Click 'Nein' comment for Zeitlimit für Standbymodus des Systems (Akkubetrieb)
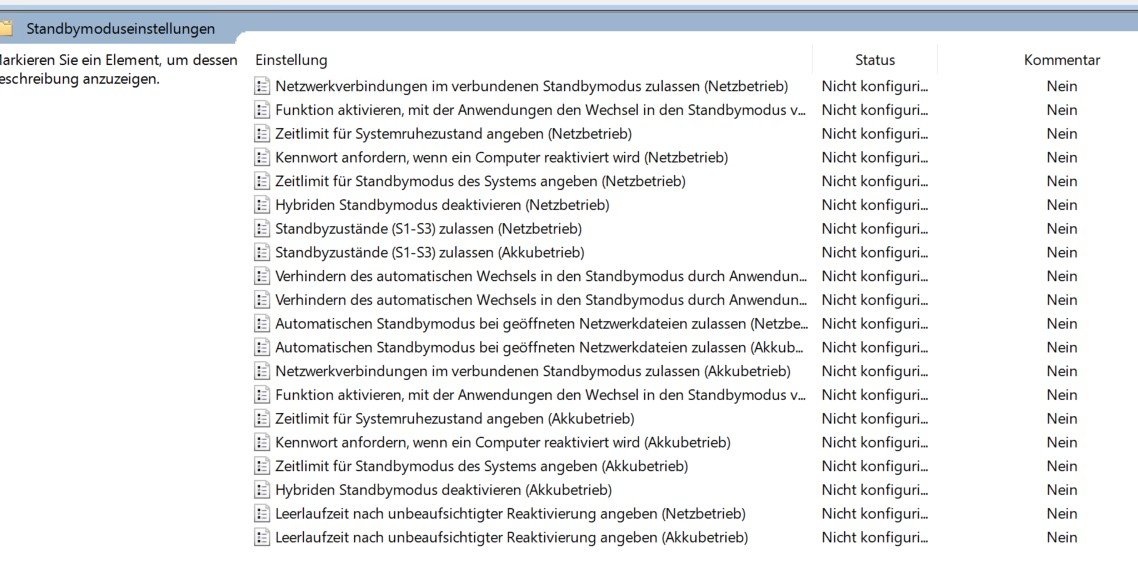Screen dimensions: 1138x567 [1062, 466]
